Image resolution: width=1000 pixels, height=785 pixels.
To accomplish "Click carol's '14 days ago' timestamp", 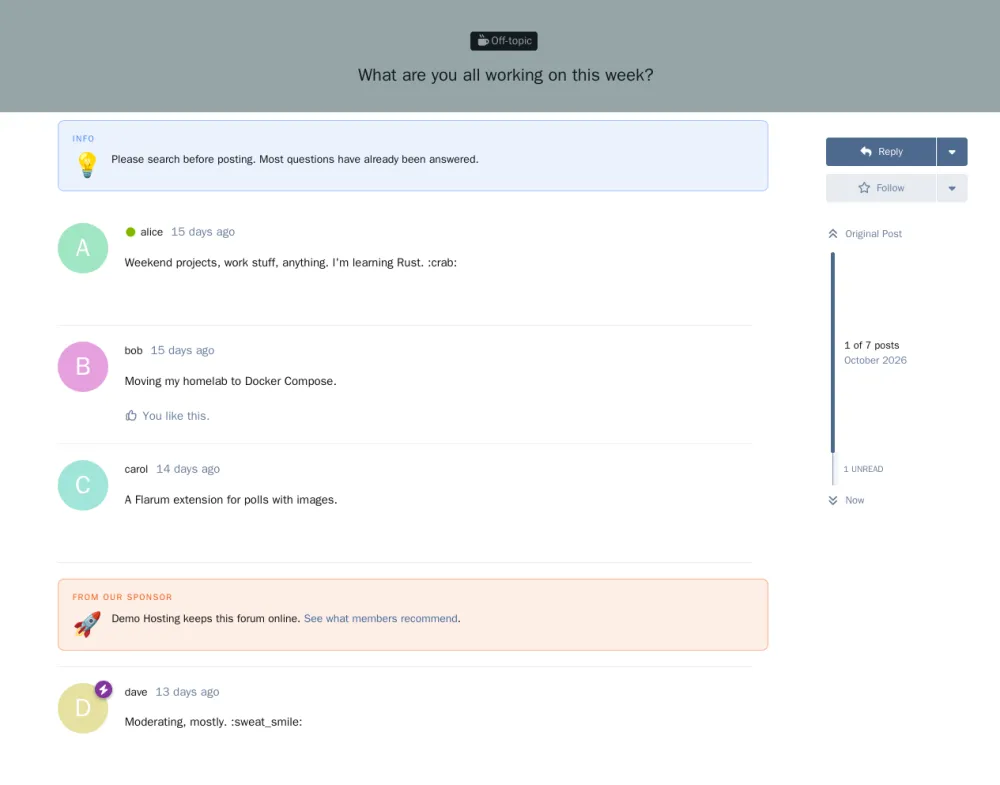I will (188, 469).
